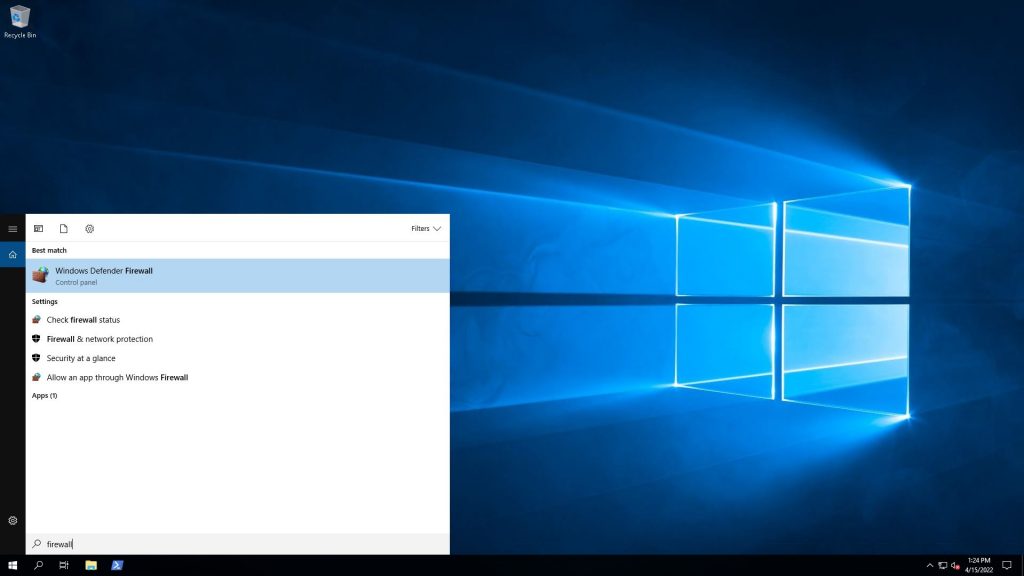Select Firewall & network protection
The height and width of the screenshot is (576, 1024).
click(100, 339)
